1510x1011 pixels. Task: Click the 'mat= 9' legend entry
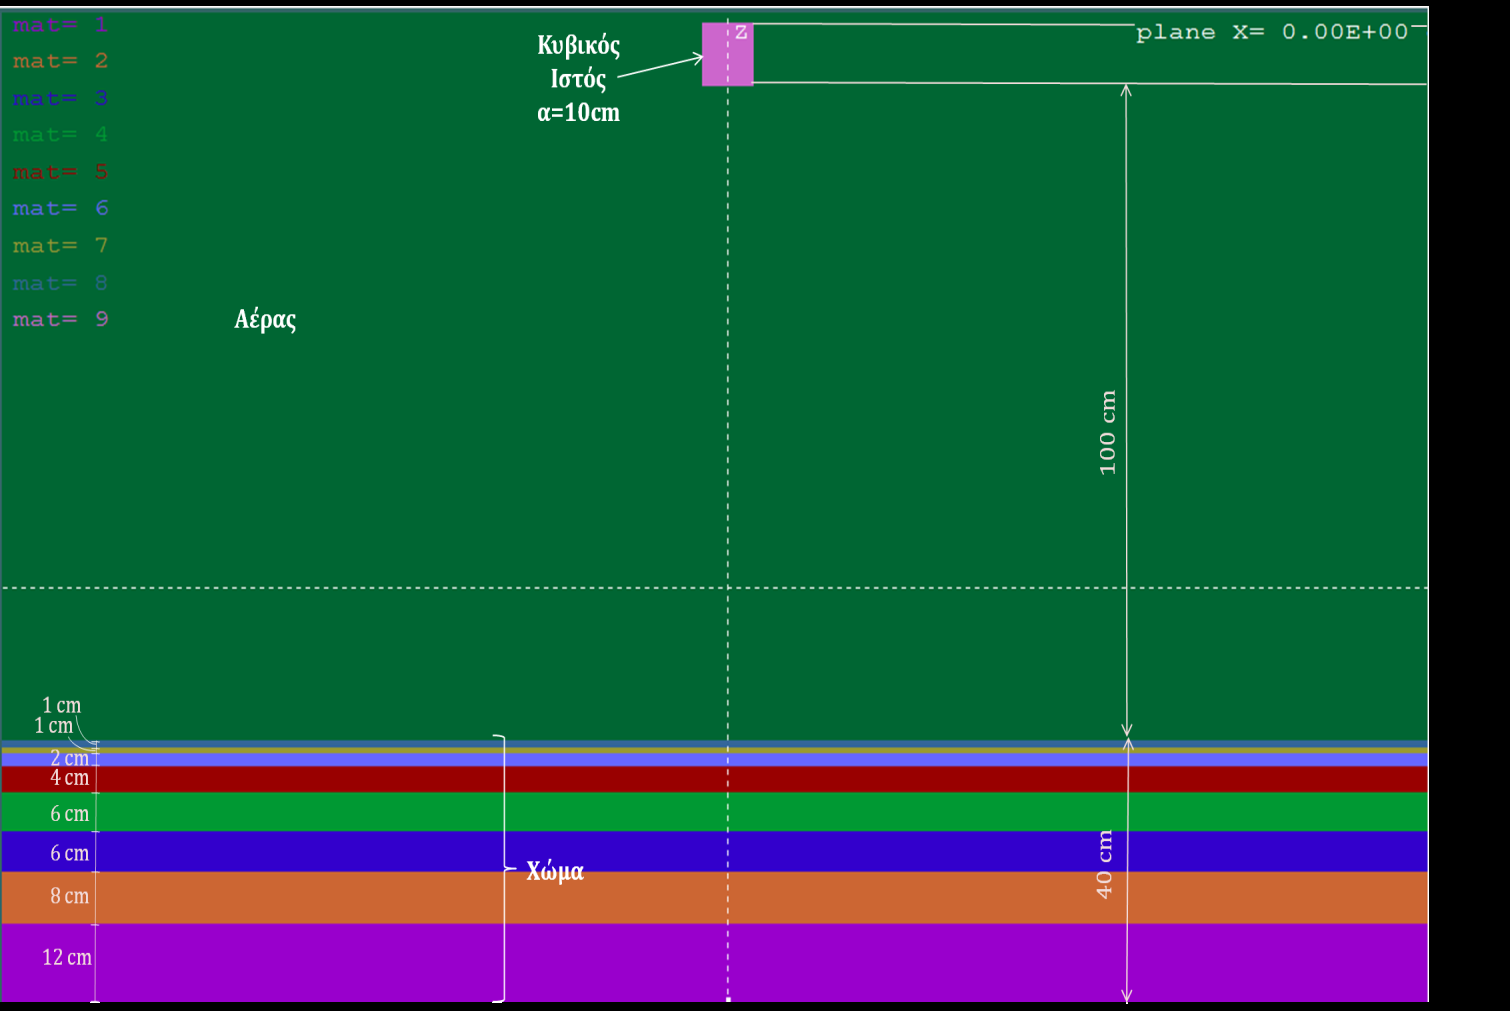[60, 319]
